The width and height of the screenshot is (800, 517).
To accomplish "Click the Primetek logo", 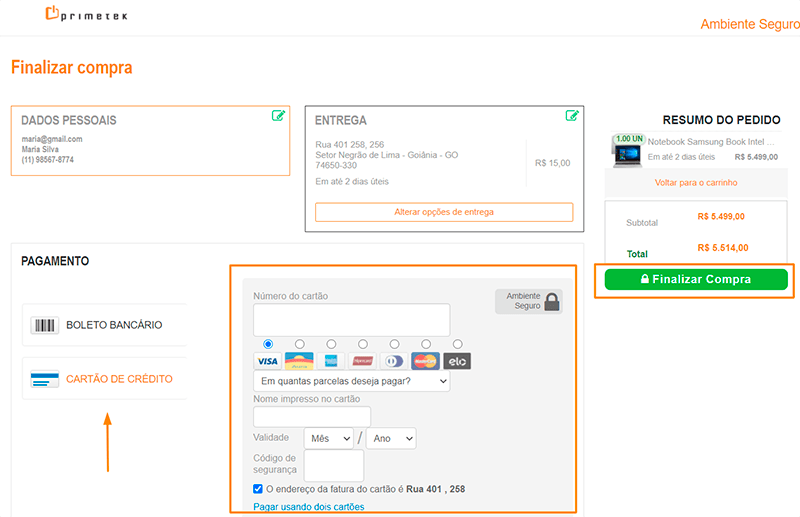I will 86,15.
